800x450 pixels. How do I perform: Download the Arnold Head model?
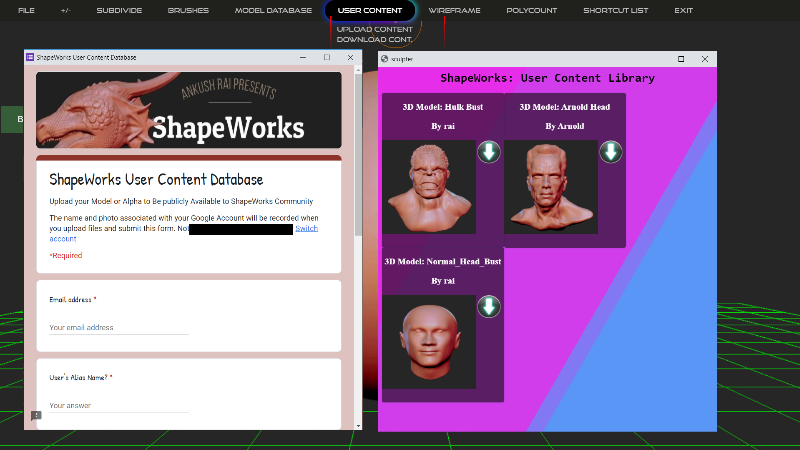[x=611, y=152]
